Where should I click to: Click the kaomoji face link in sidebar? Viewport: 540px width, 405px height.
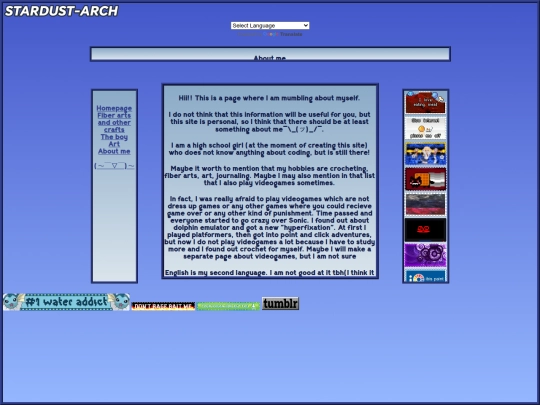114,166
